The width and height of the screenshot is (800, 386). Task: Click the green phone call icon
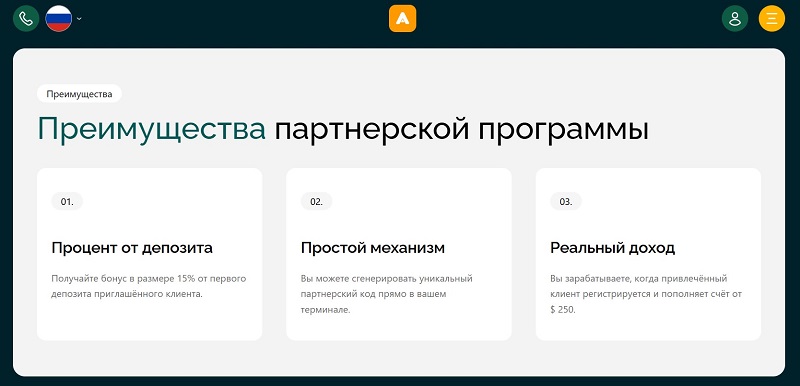[x=26, y=18]
